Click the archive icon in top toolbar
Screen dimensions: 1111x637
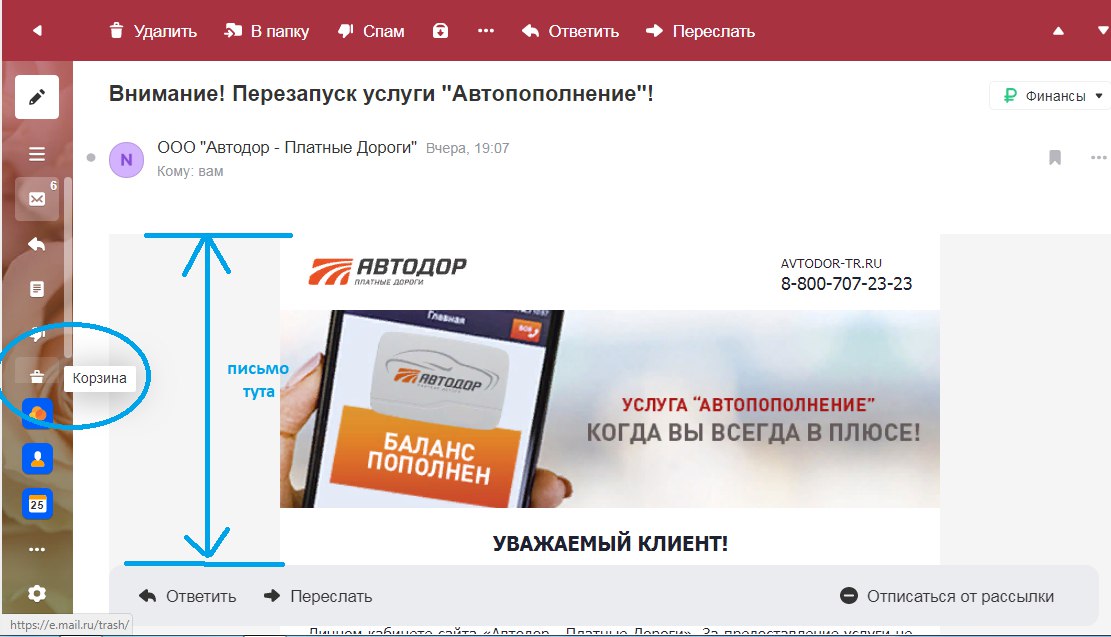[441, 30]
